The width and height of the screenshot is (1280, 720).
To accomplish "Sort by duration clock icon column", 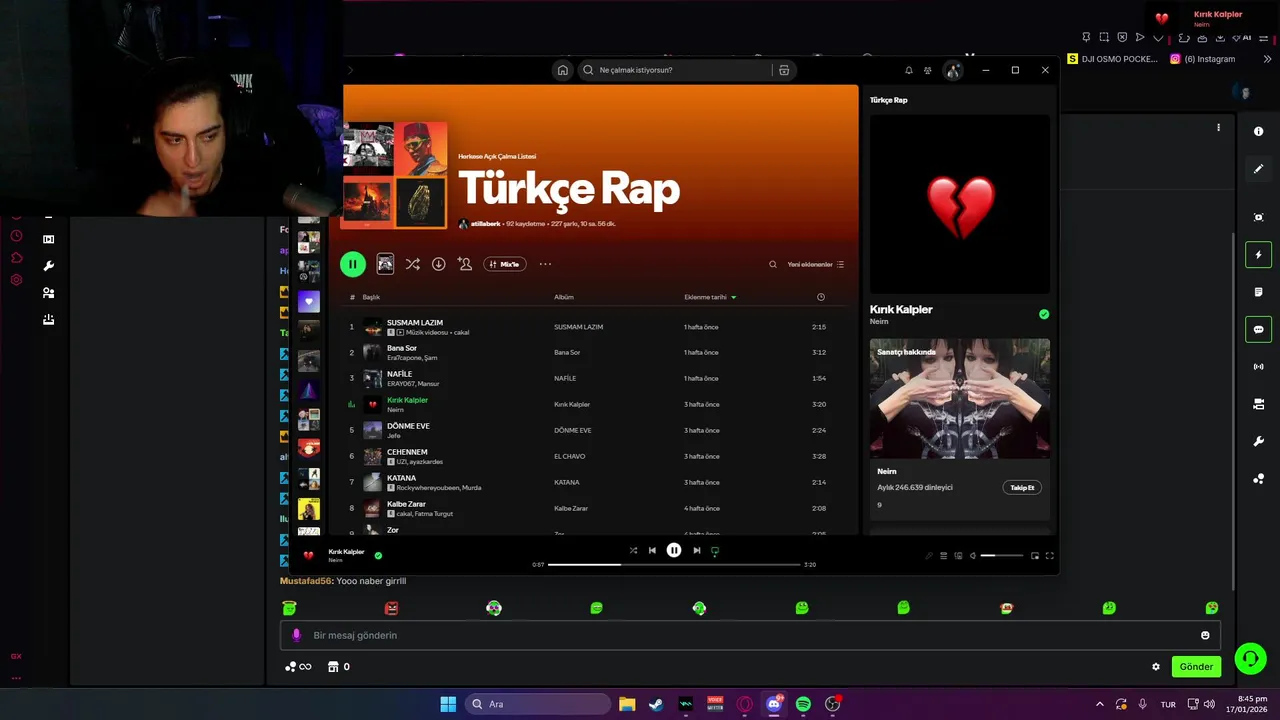I will (x=821, y=297).
